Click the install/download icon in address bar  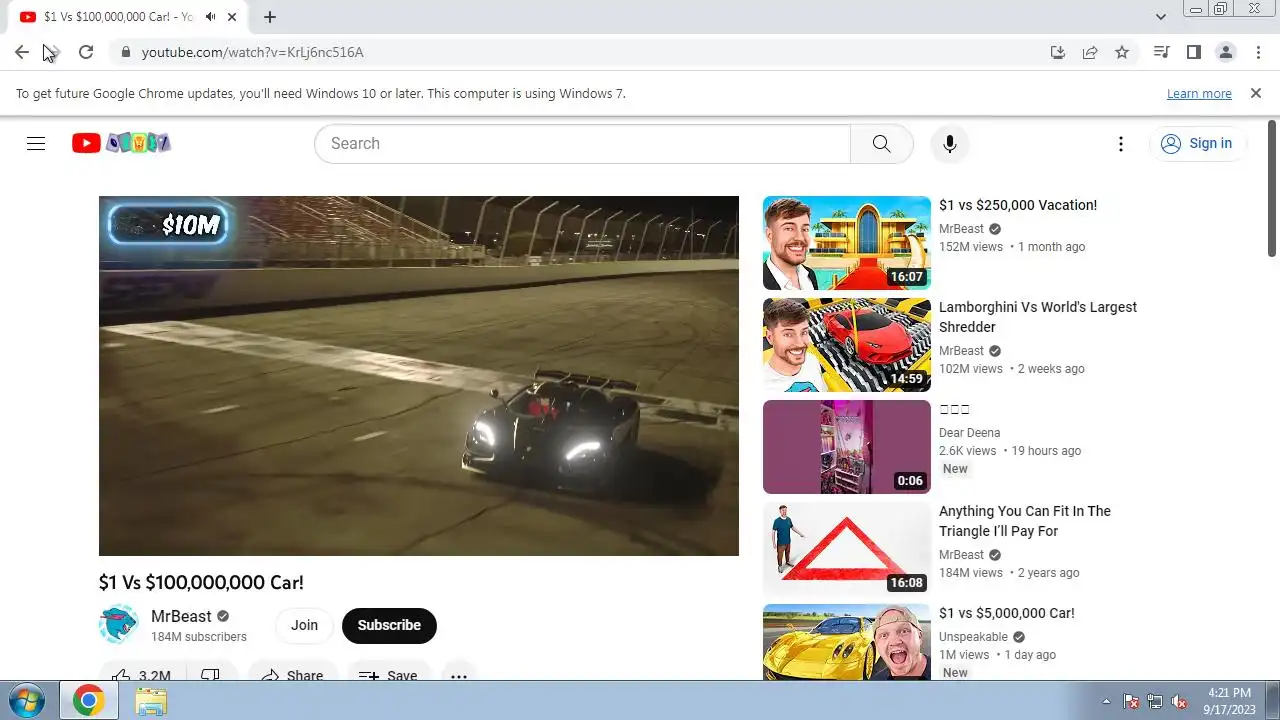[1058, 52]
